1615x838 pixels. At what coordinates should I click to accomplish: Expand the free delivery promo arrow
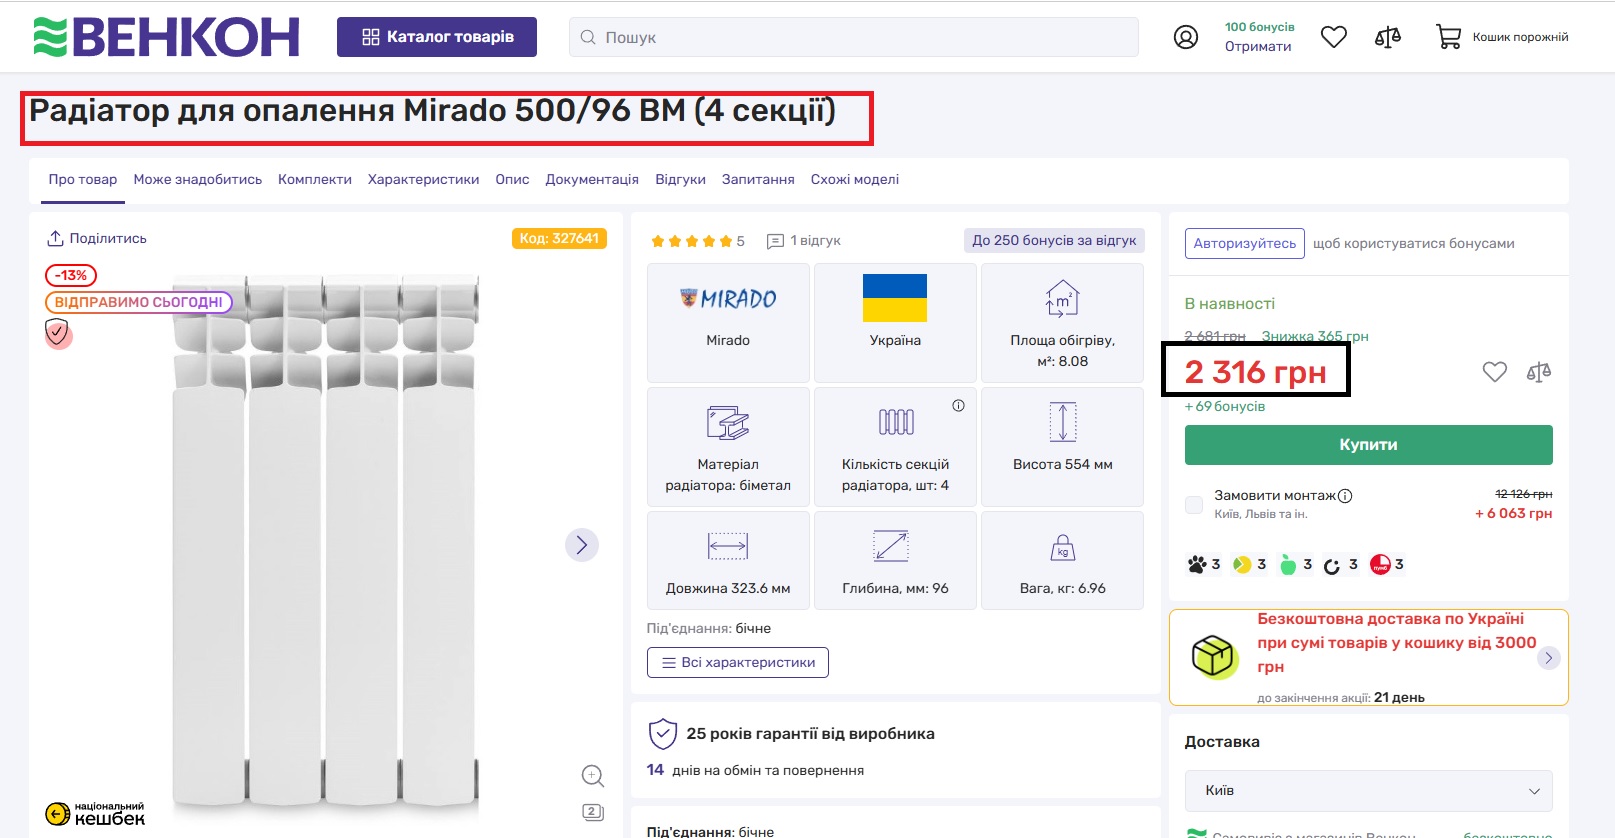click(1548, 658)
